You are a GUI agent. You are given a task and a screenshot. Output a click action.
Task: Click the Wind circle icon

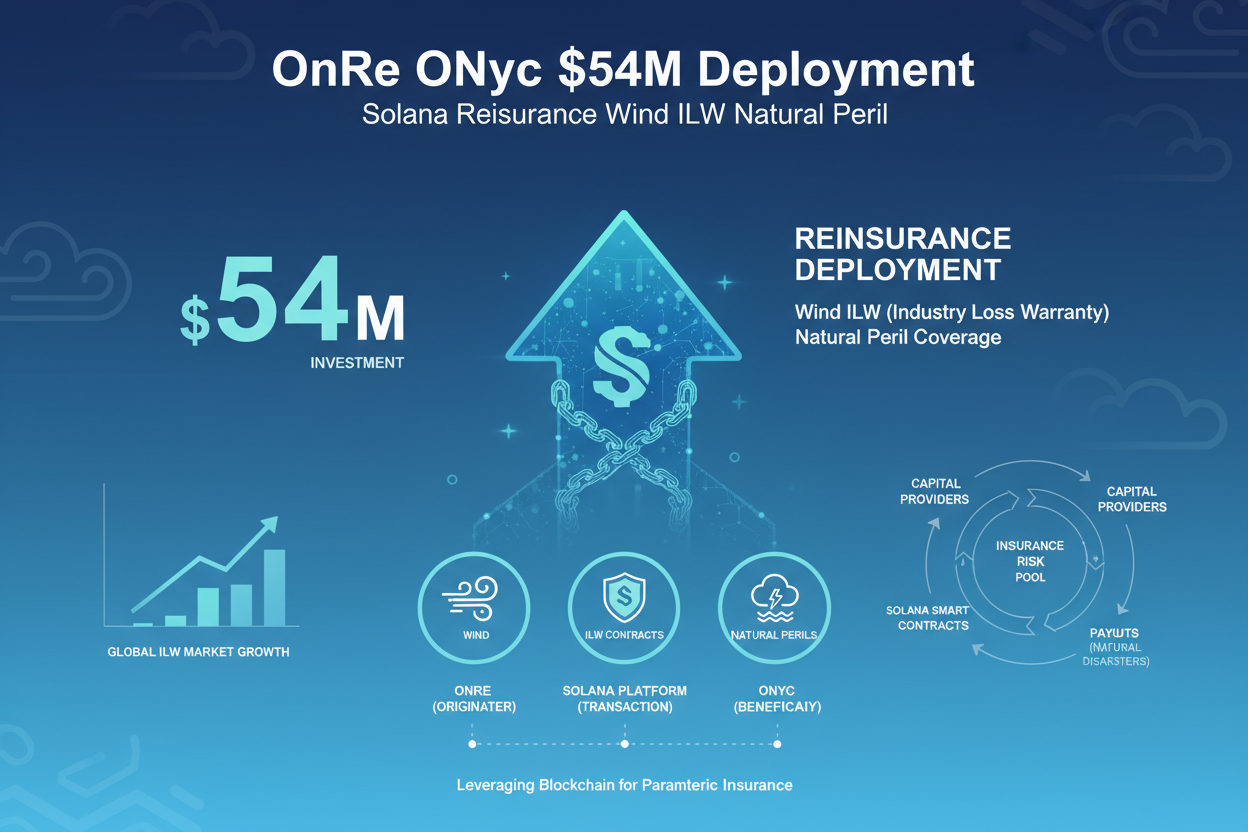[475, 608]
